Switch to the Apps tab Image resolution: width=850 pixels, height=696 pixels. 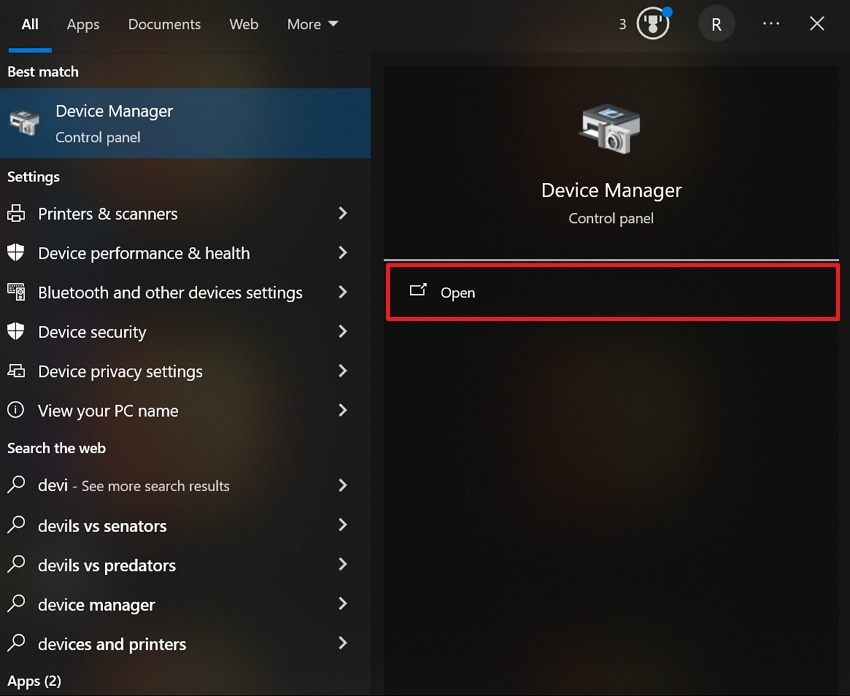[83, 23]
